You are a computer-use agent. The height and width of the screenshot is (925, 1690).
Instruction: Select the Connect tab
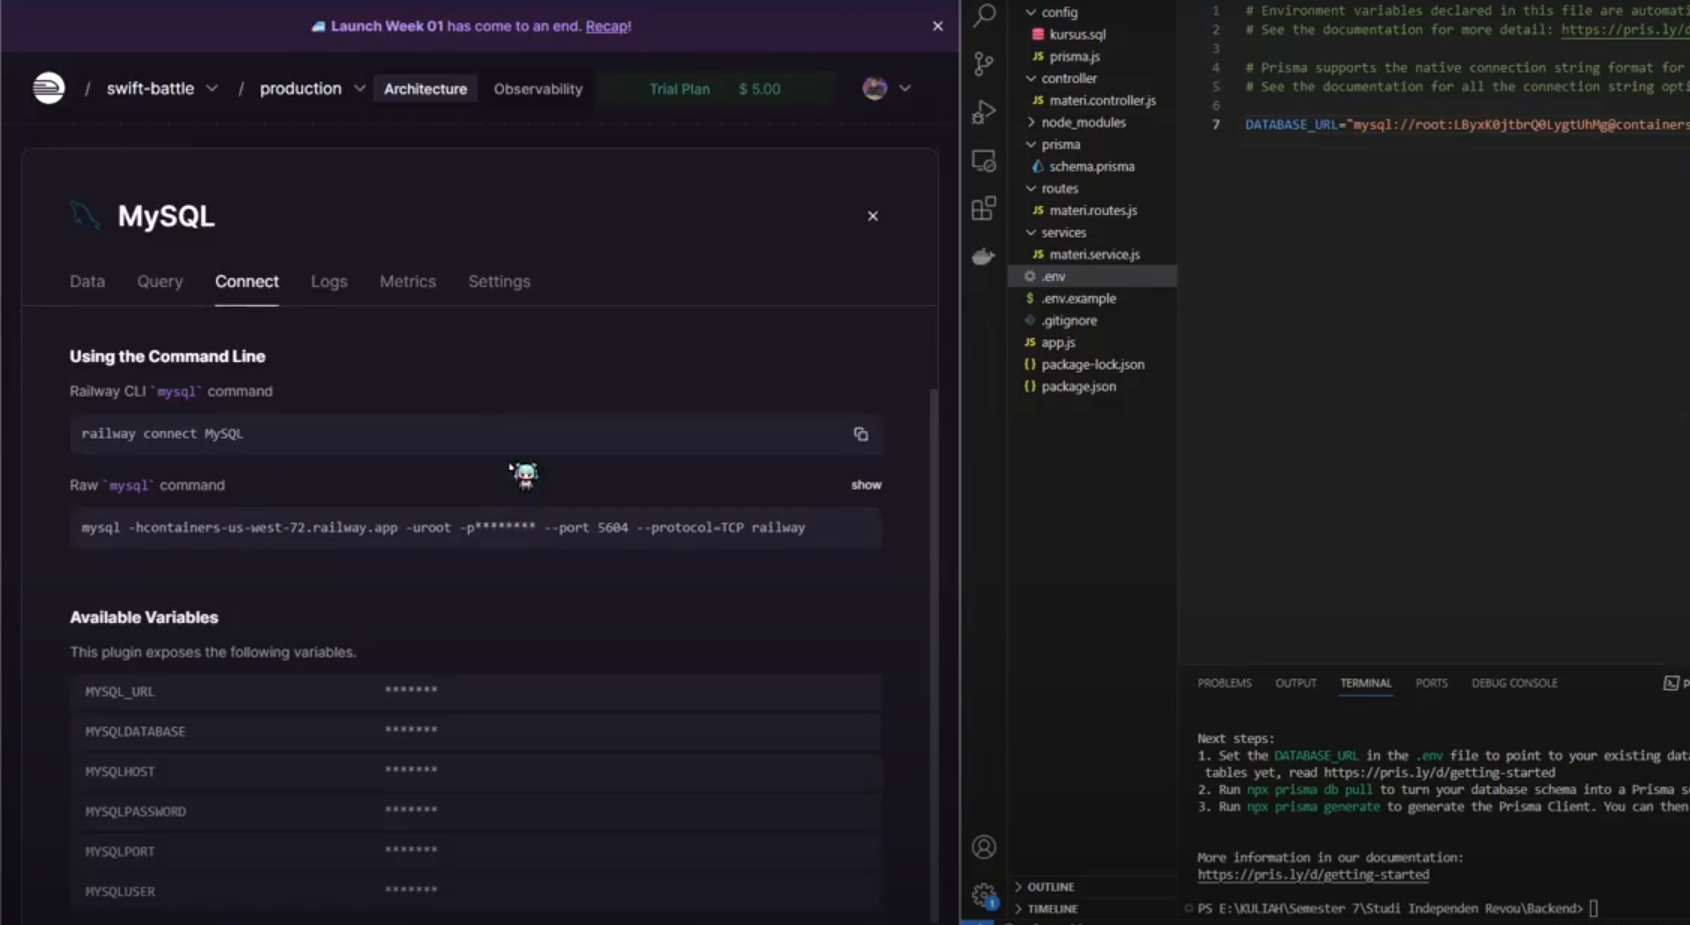(x=247, y=282)
